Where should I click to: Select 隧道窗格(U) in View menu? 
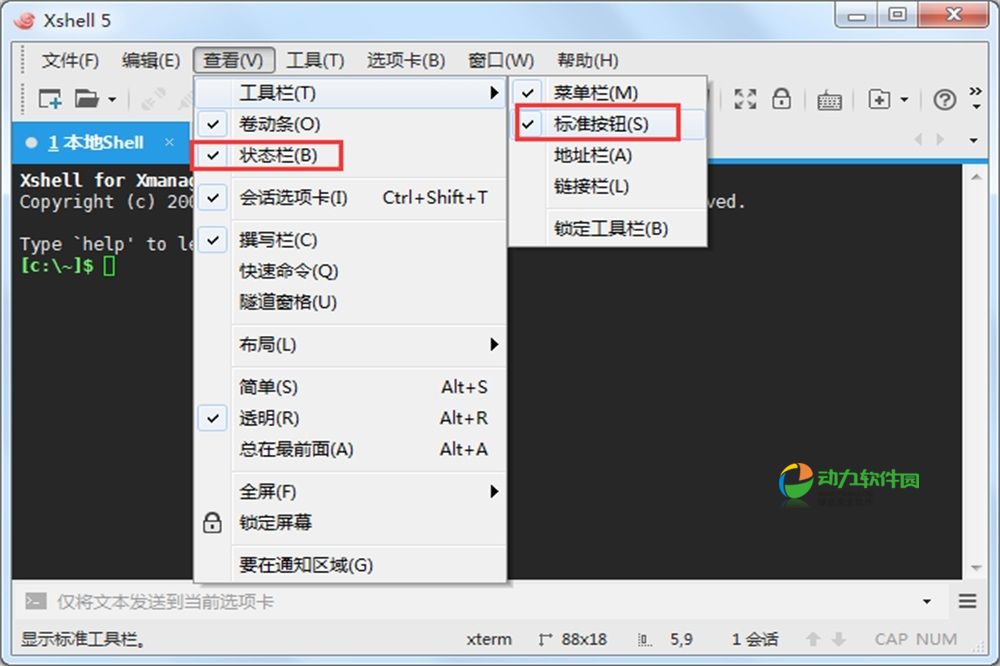[350, 302]
